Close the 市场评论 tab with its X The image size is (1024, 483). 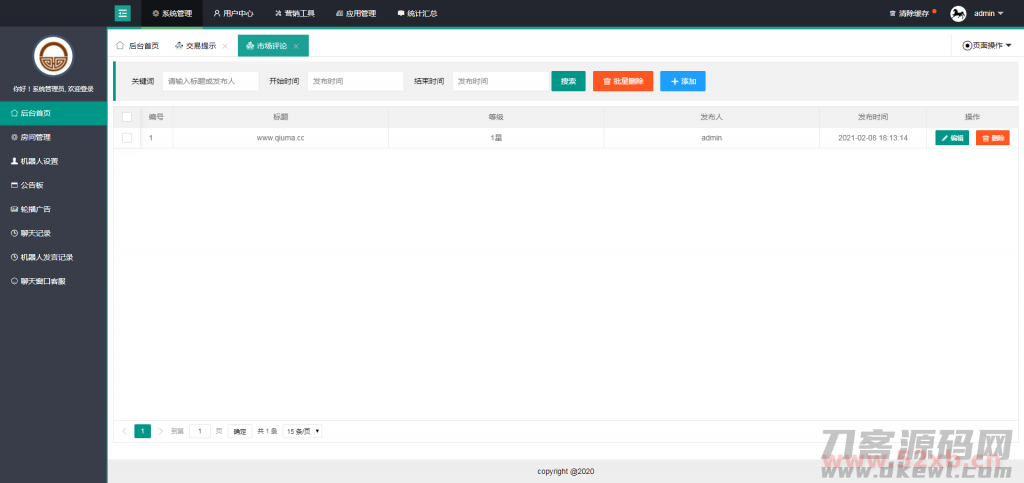coord(296,46)
